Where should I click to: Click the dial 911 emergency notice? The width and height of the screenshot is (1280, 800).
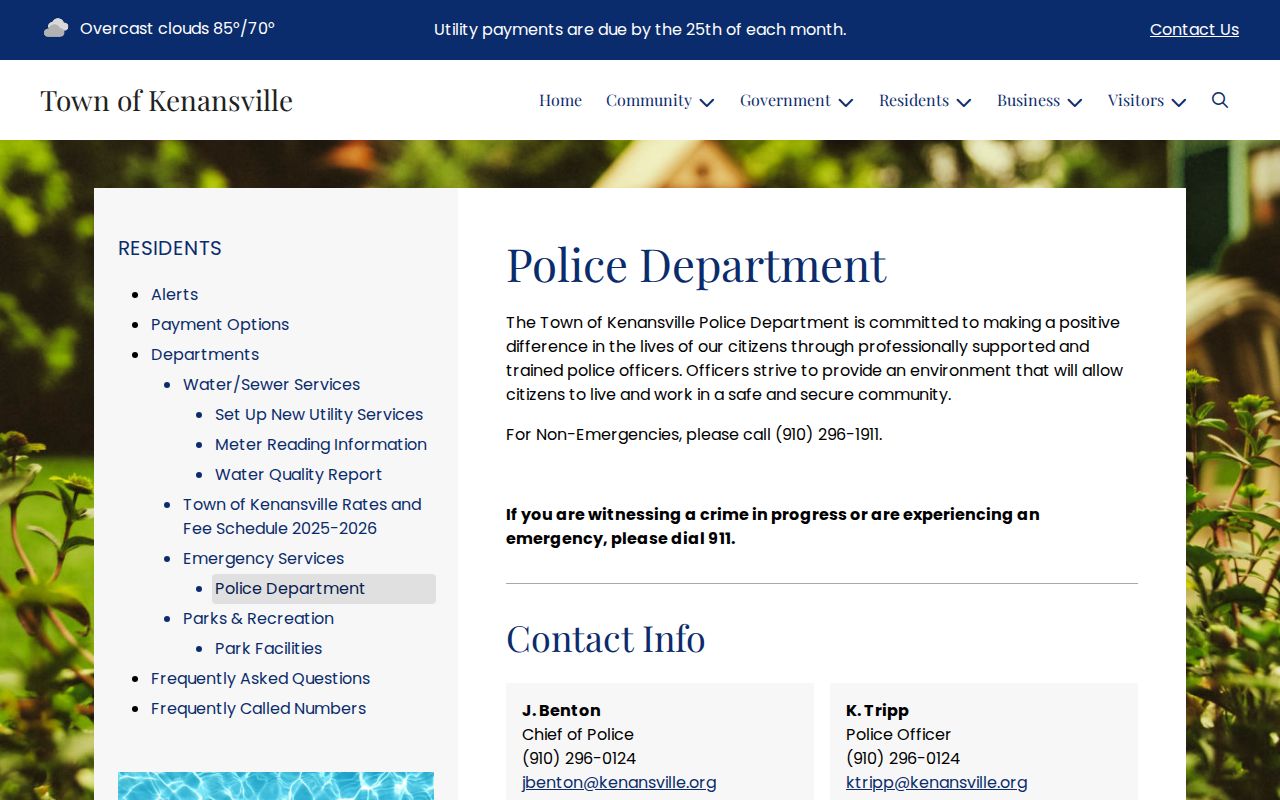pyautogui.click(x=773, y=526)
